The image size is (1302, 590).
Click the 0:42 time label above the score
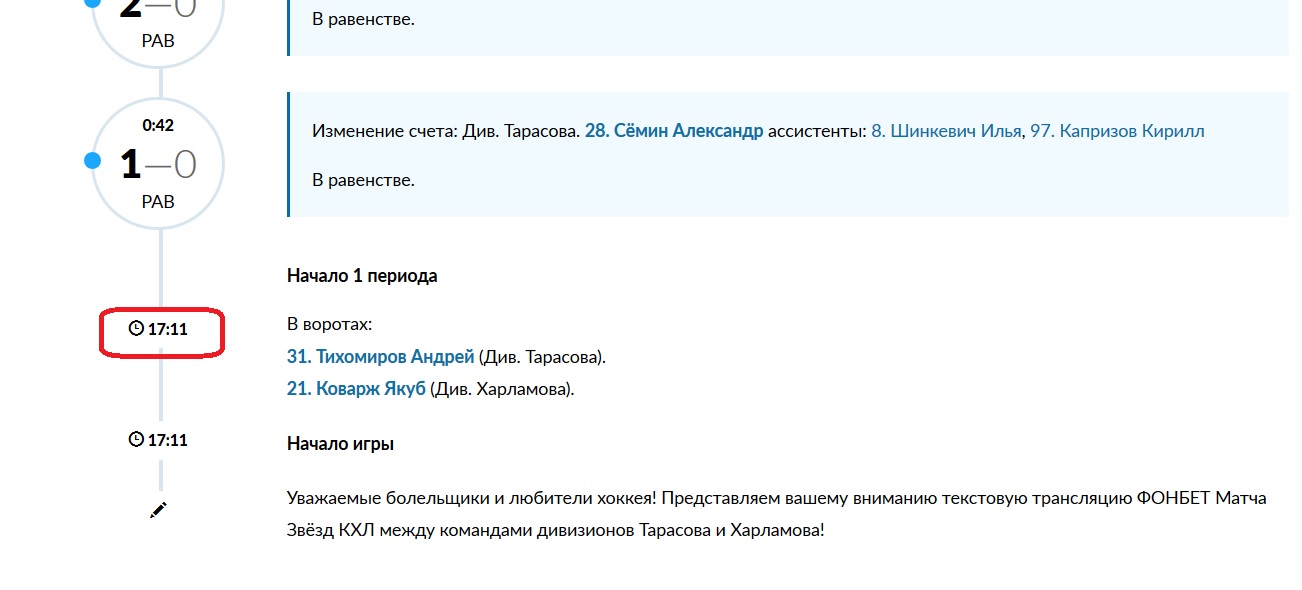coord(158,125)
